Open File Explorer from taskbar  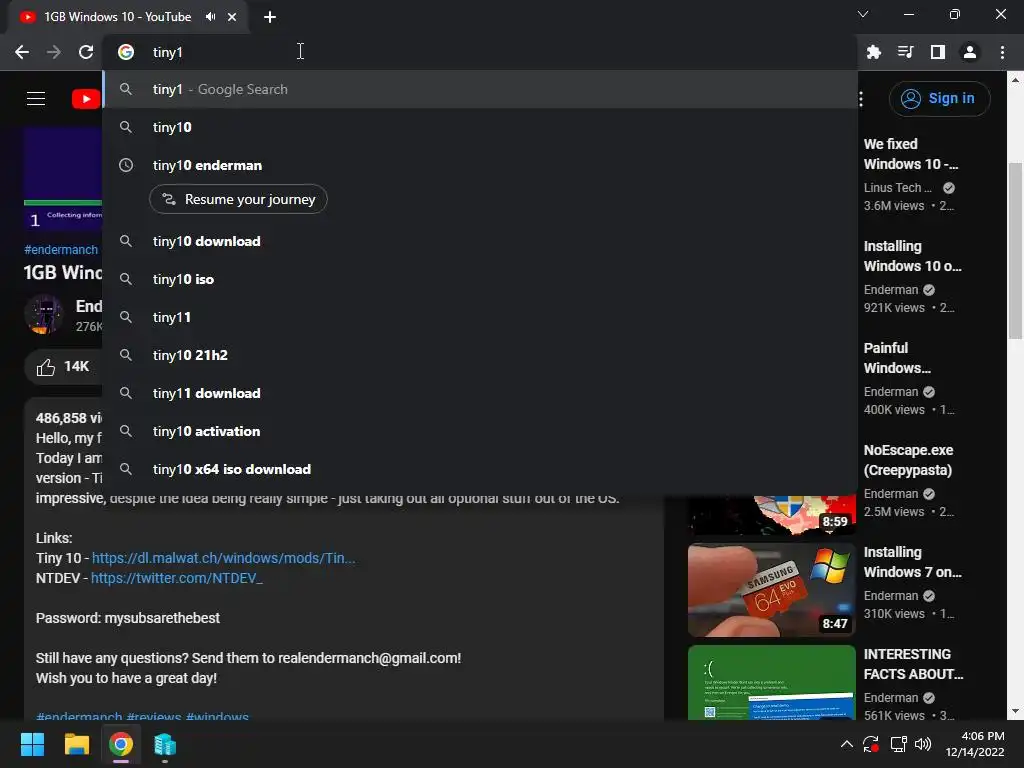(x=76, y=744)
